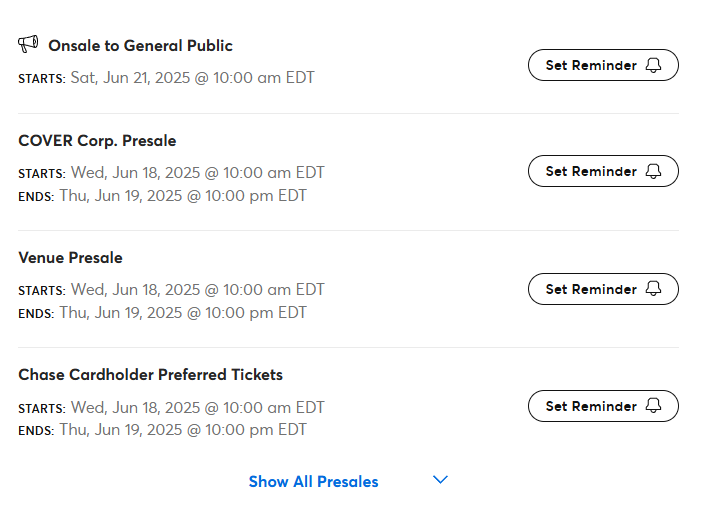Click the Chase Cardholder start date text
Viewport: 707px width, 506px height.
[x=197, y=407]
